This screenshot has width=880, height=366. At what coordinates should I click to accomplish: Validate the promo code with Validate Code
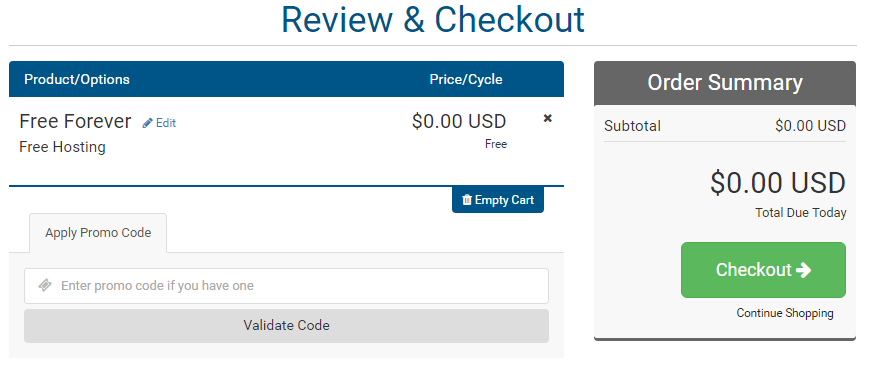(x=286, y=326)
